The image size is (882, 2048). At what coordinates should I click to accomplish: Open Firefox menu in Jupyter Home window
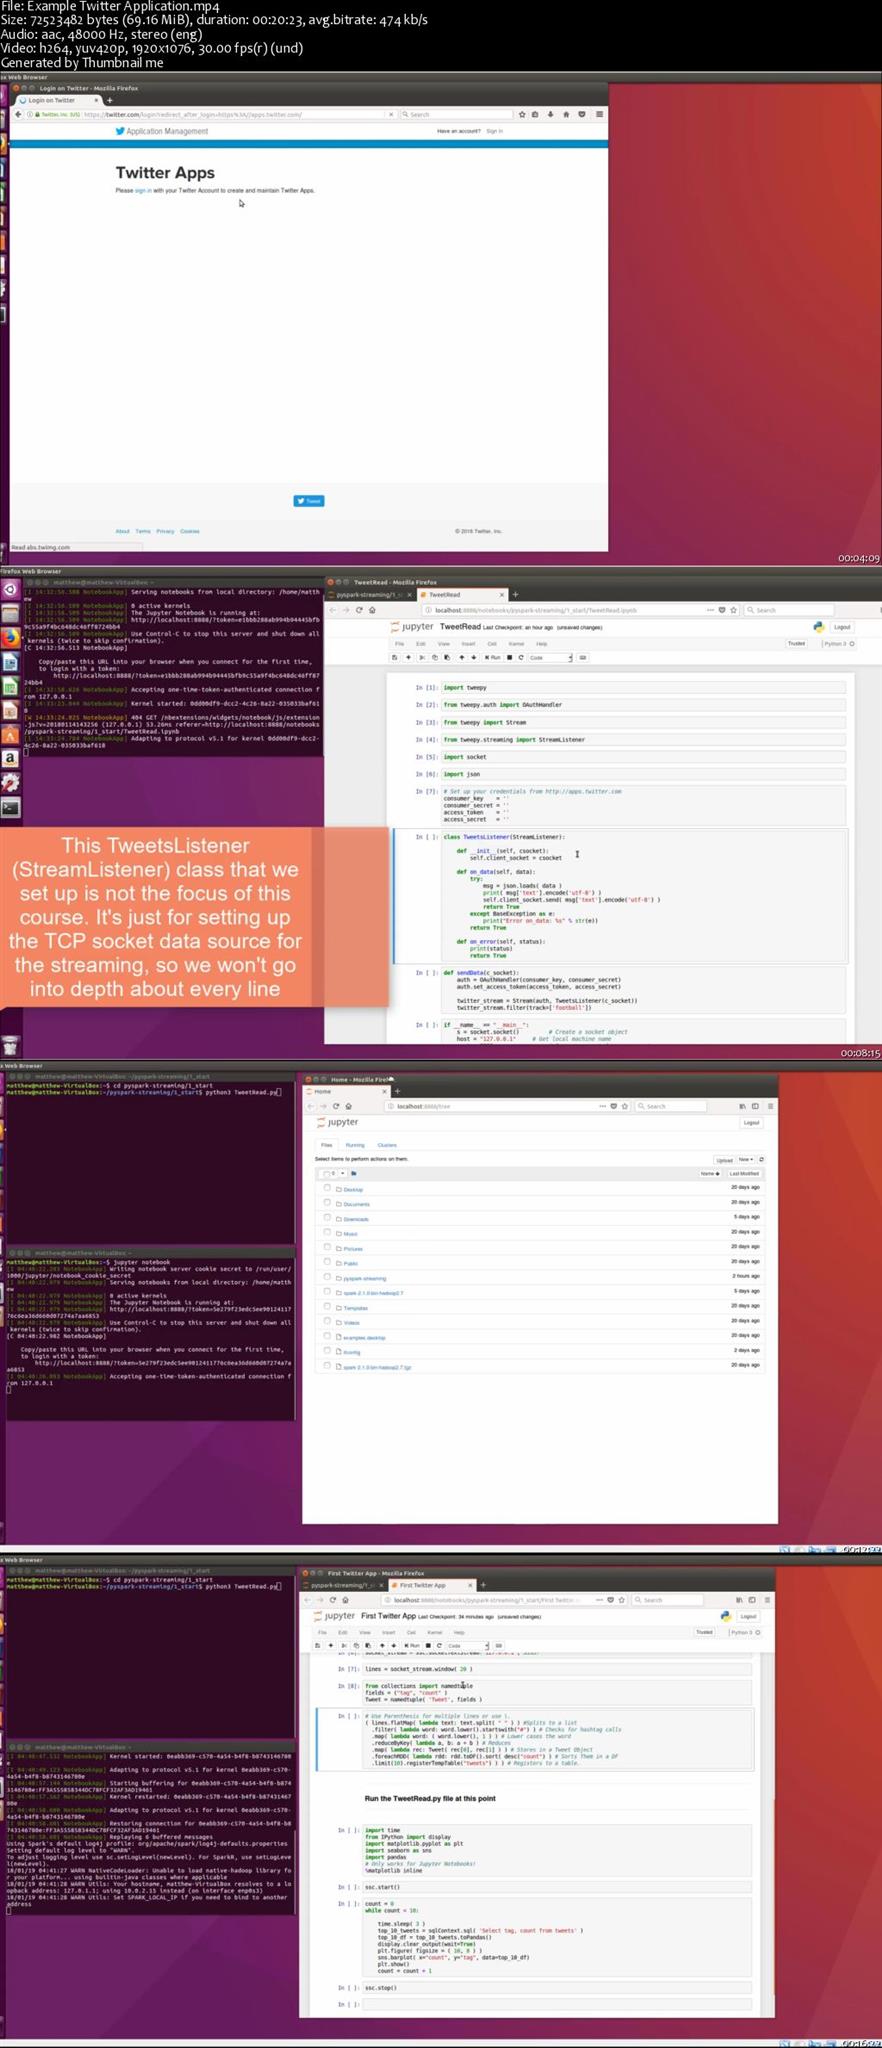coord(770,1106)
